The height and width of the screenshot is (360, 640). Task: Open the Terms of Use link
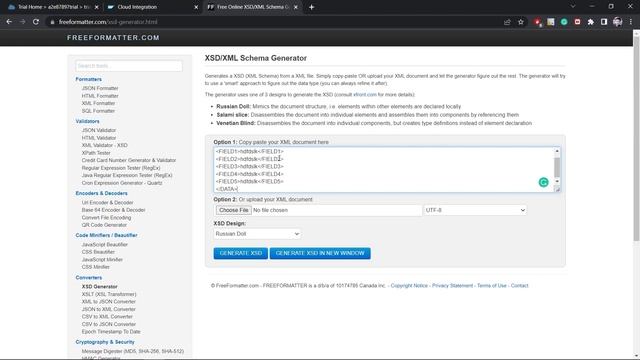[491, 286]
